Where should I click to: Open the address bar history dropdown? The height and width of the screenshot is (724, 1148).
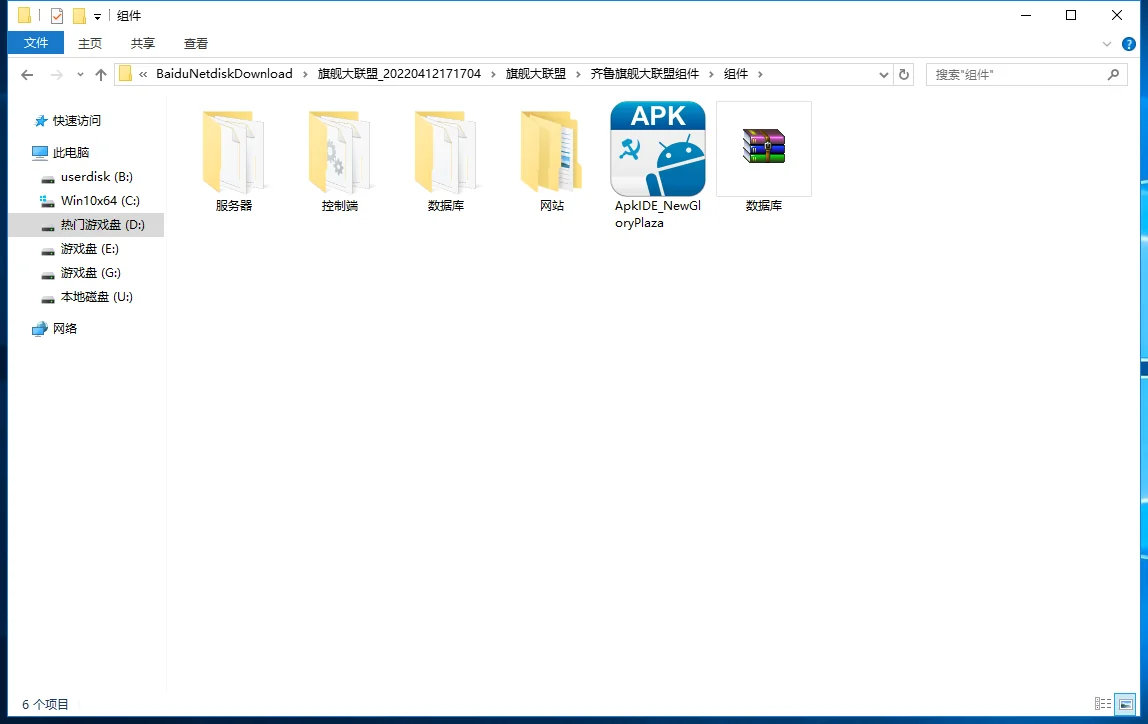tap(884, 74)
